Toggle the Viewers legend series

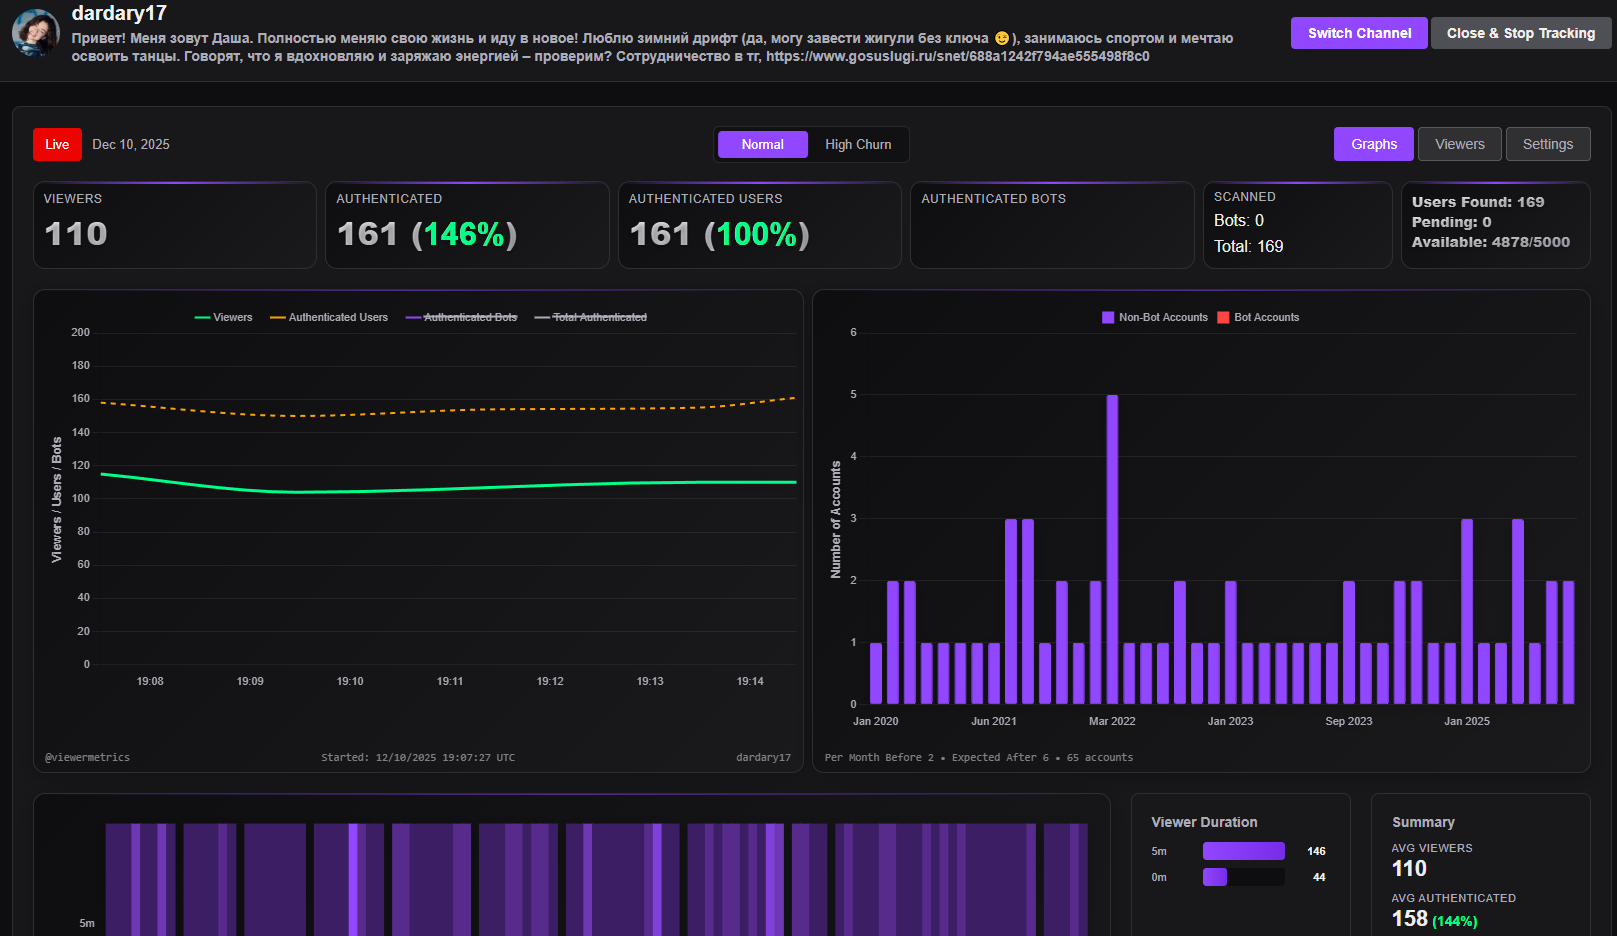tap(224, 317)
